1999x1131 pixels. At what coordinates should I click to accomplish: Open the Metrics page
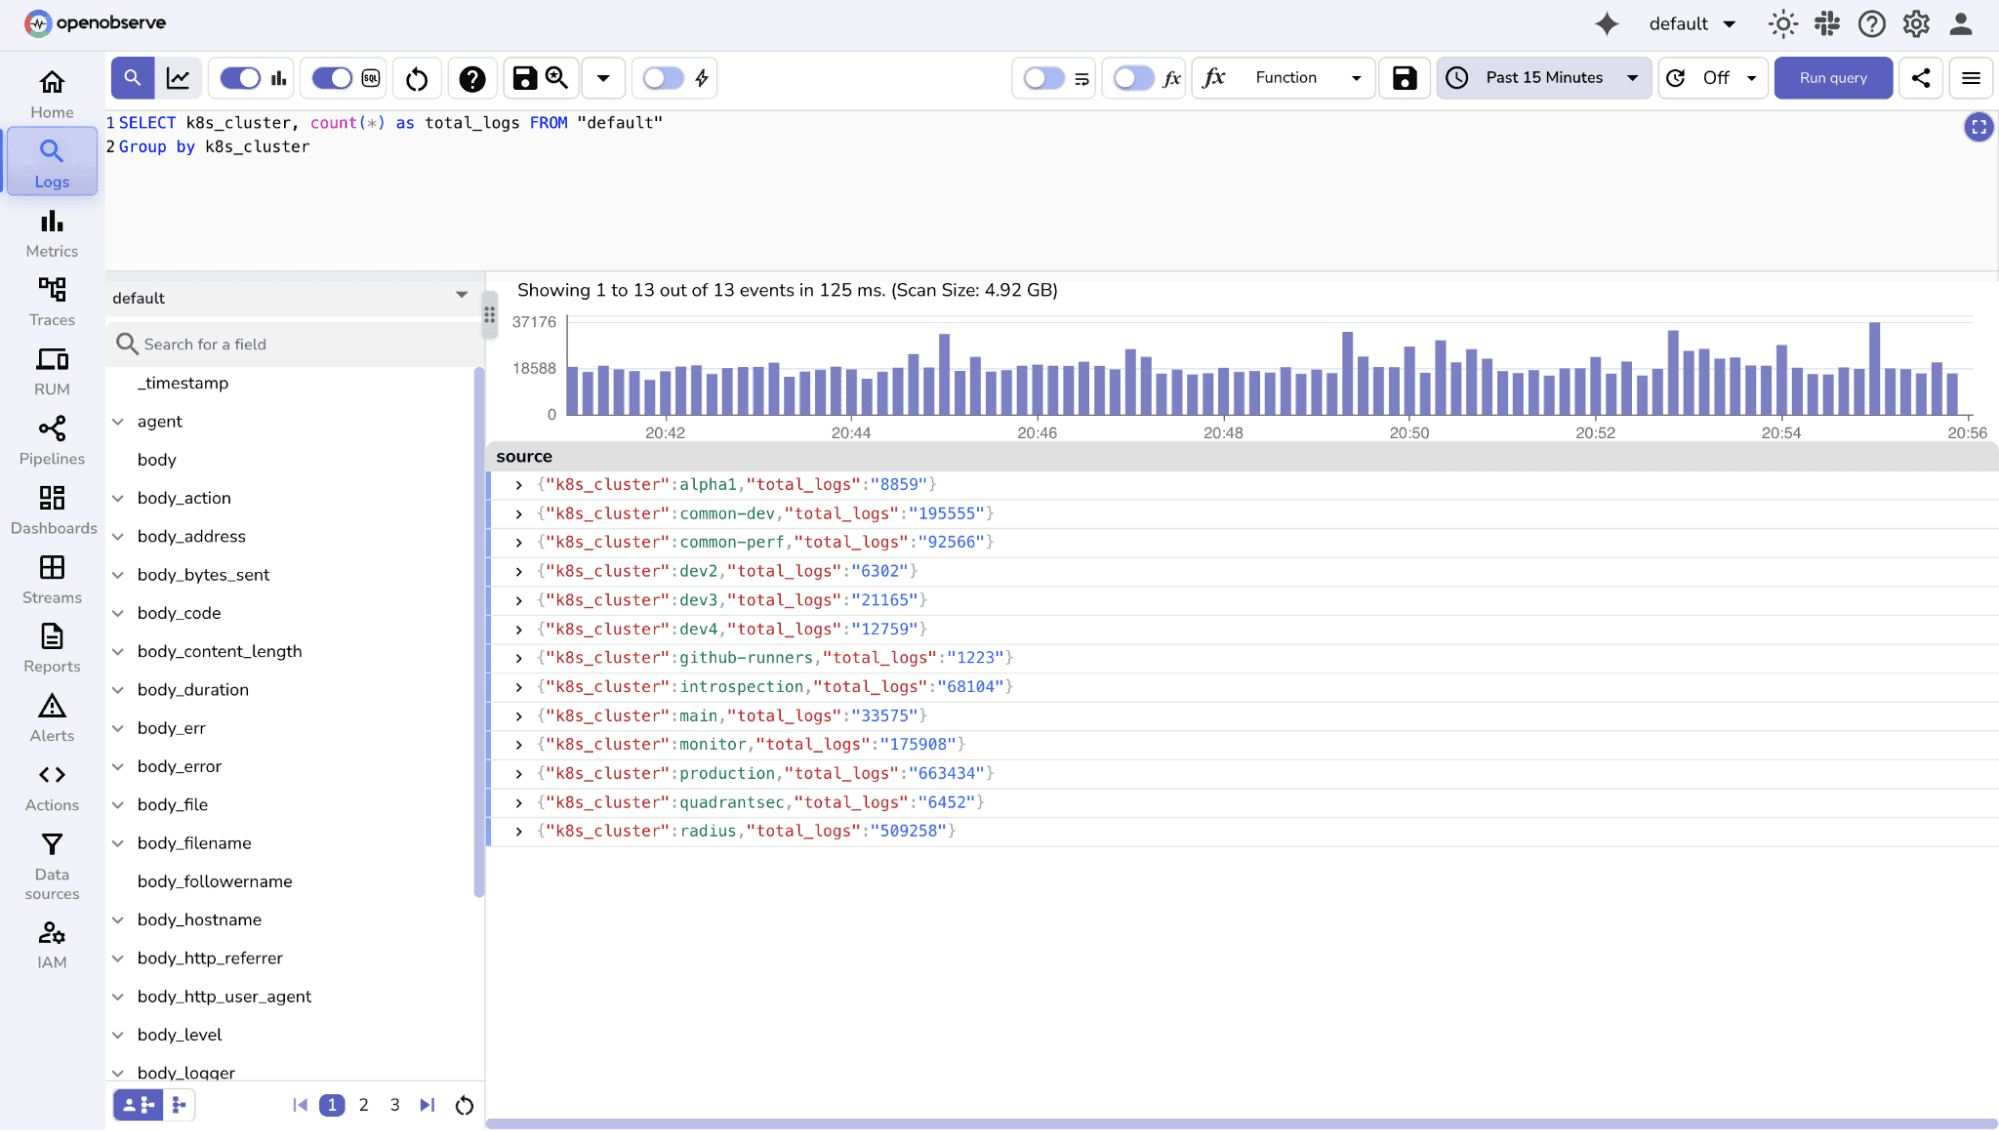pos(51,232)
